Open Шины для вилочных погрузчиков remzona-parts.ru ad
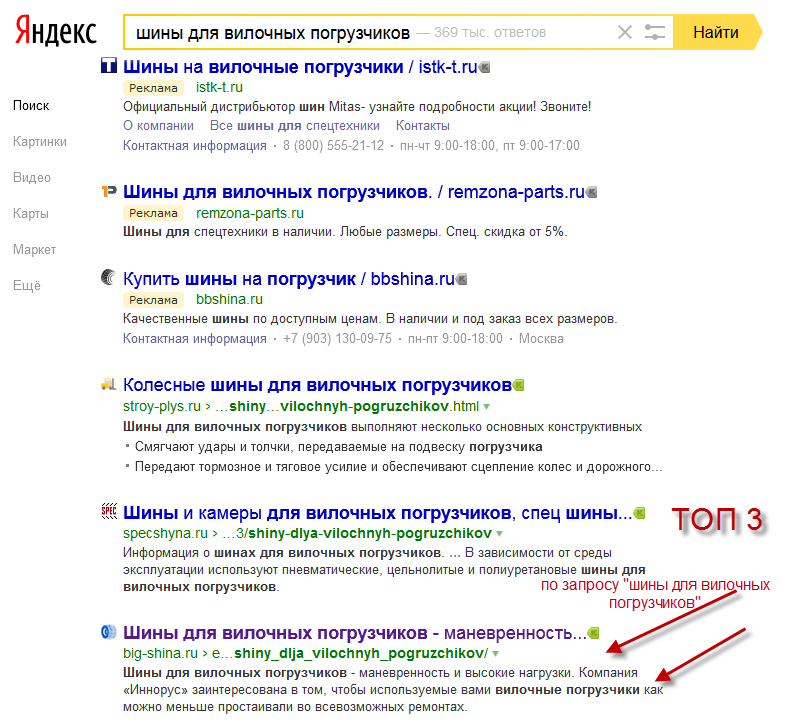Screen dimensions: 788x723 354,192
